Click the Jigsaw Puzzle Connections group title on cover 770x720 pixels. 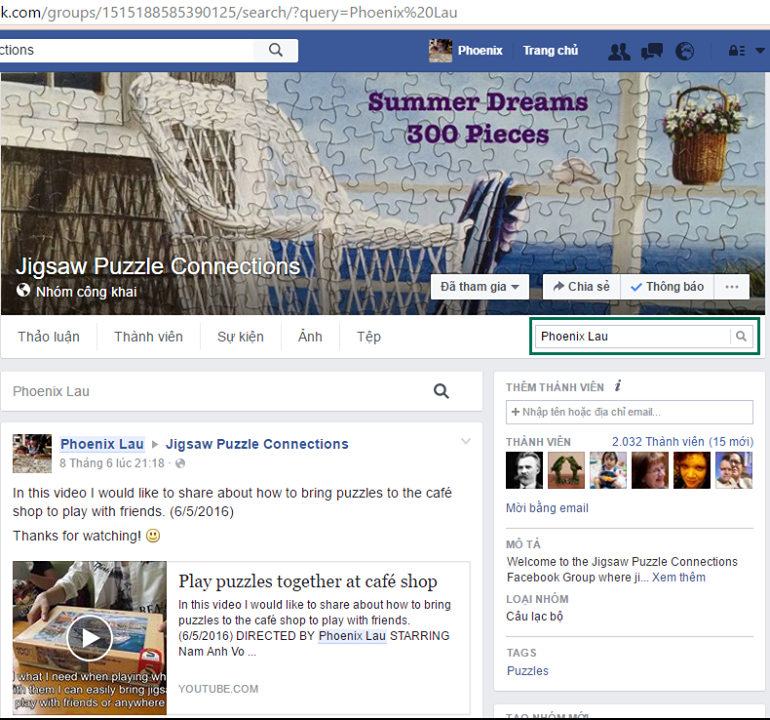(158, 266)
